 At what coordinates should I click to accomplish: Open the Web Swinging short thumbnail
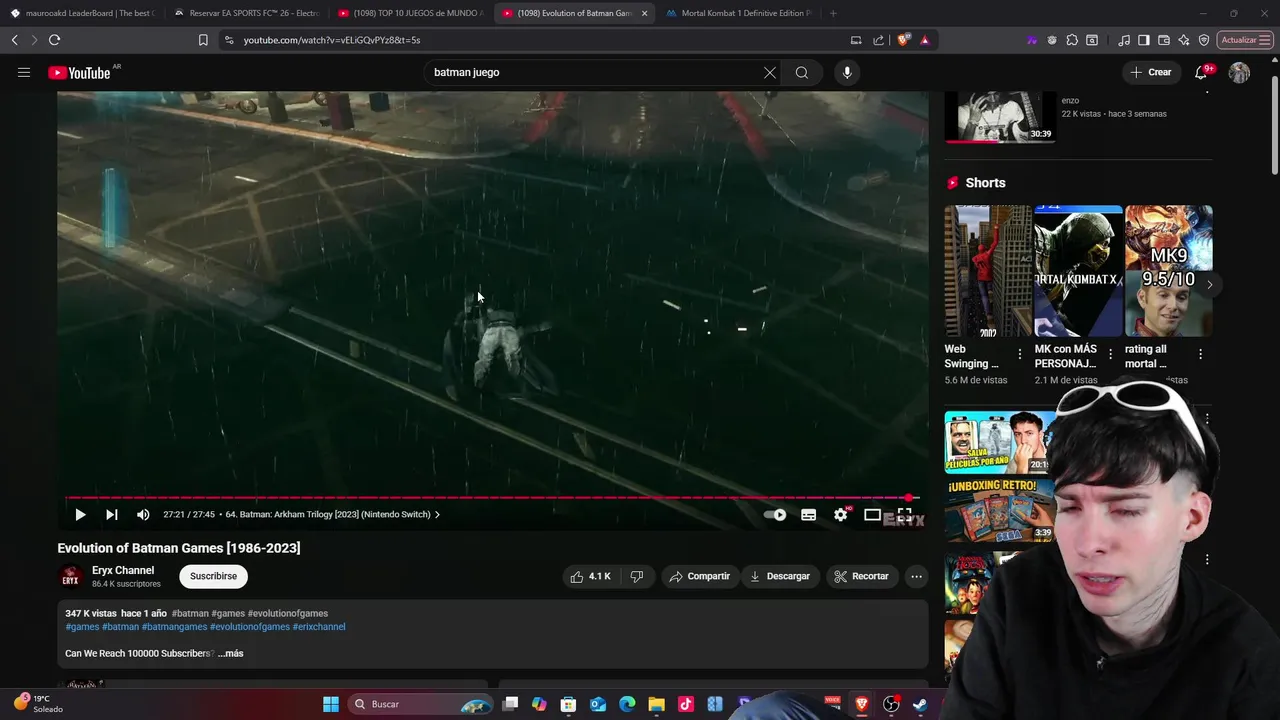click(987, 271)
